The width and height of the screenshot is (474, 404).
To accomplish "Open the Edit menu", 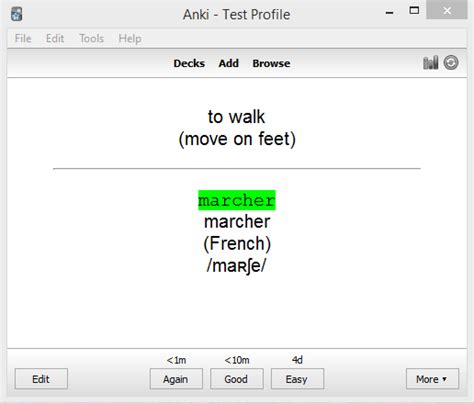I will point(55,38).
